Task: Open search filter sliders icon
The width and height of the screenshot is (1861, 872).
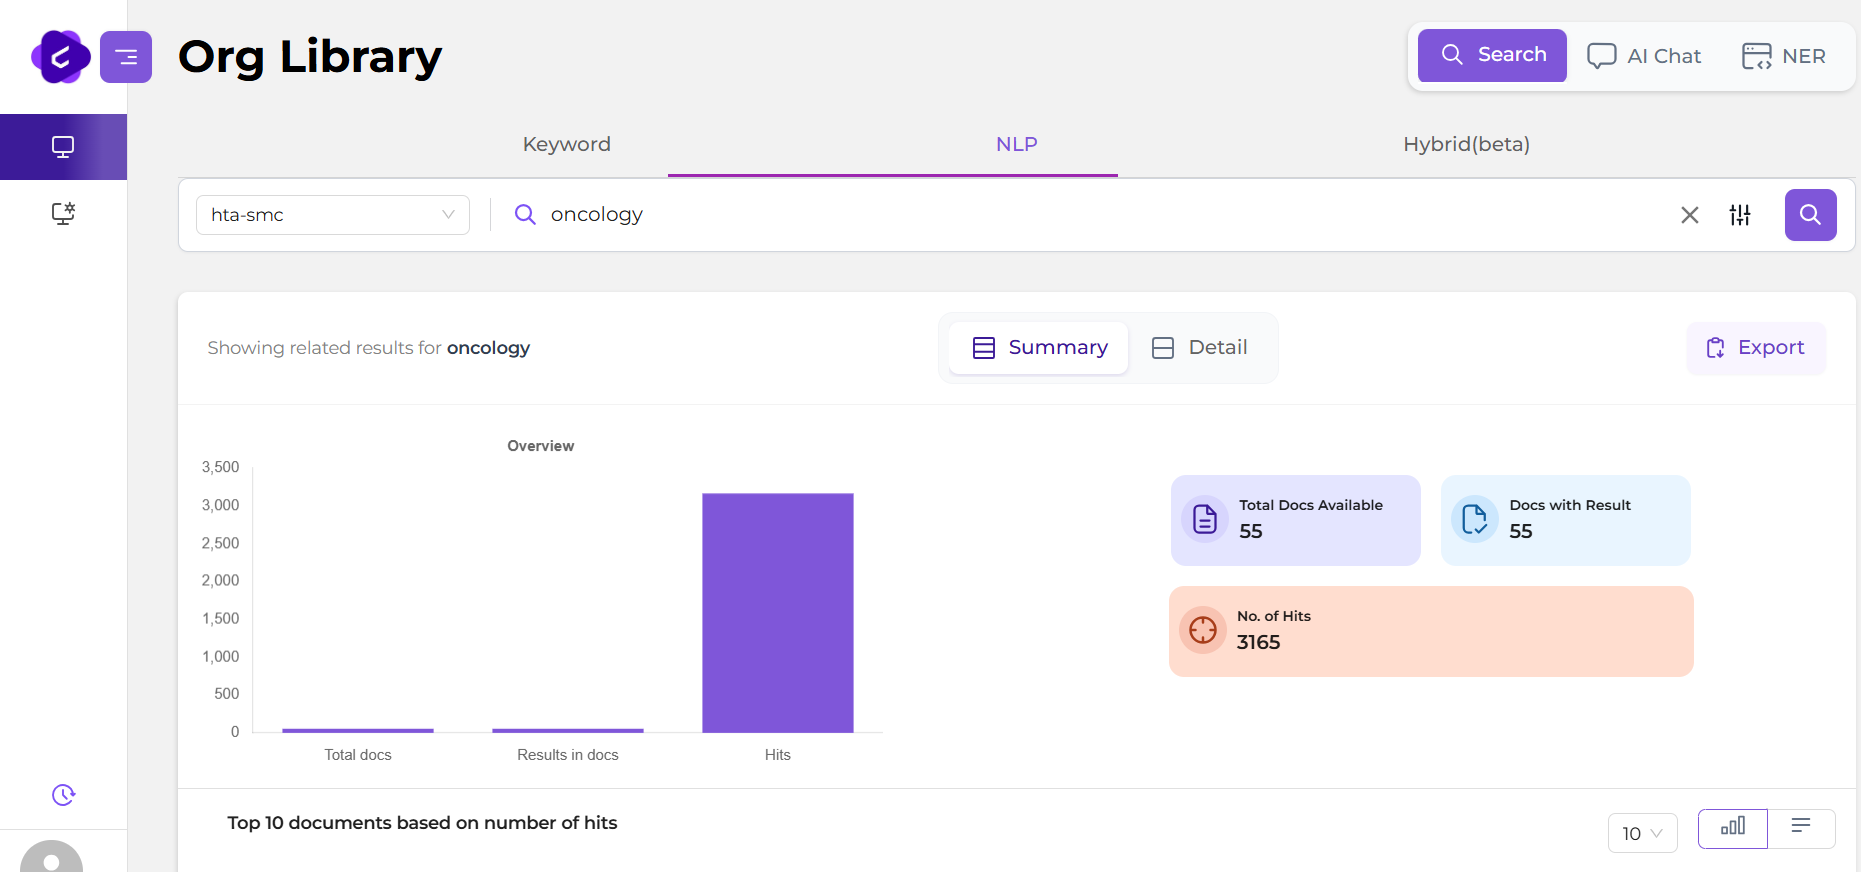Action: [x=1740, y=215]
